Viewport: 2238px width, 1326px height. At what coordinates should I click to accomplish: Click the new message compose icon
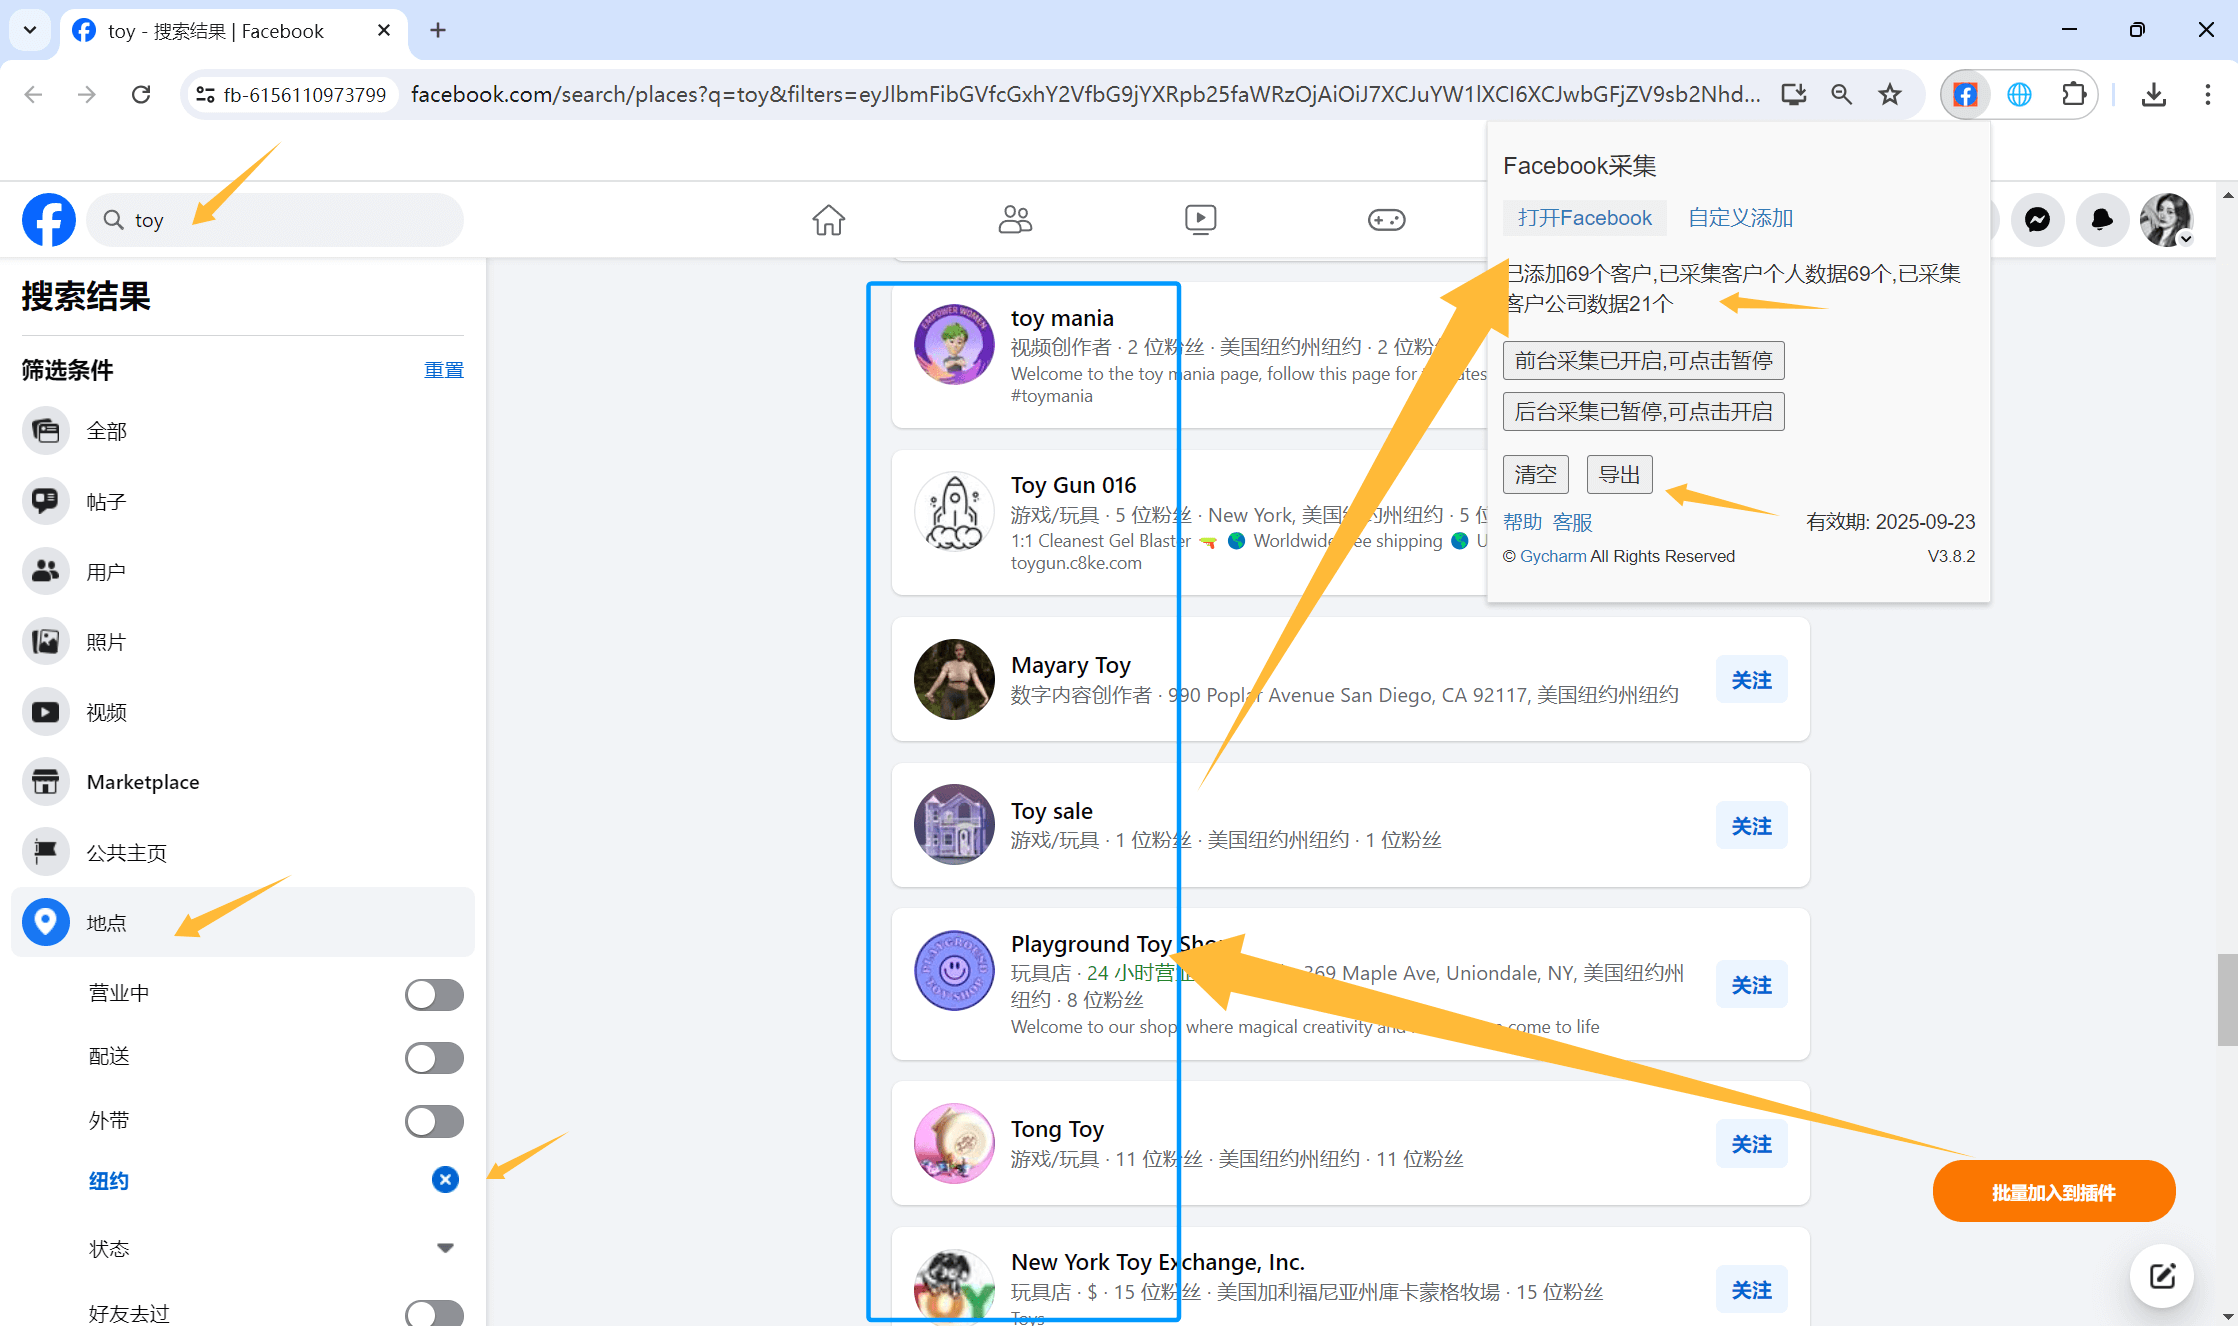pyautogui.click(x=2162, y=1276)
